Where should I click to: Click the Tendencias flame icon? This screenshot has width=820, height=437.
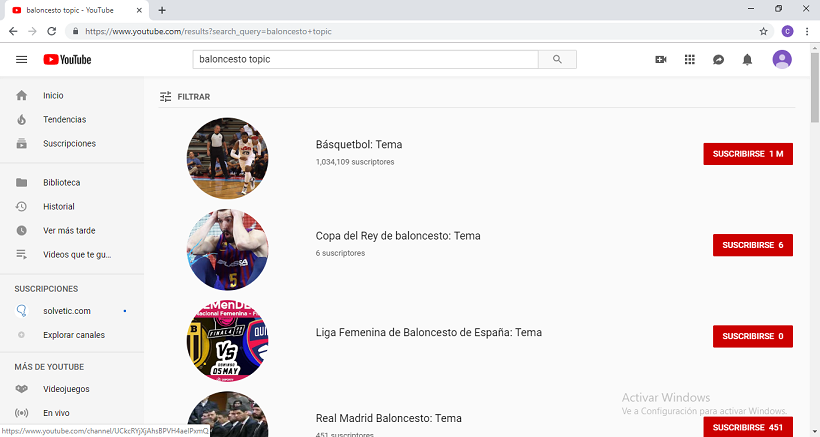pos(21,119)
